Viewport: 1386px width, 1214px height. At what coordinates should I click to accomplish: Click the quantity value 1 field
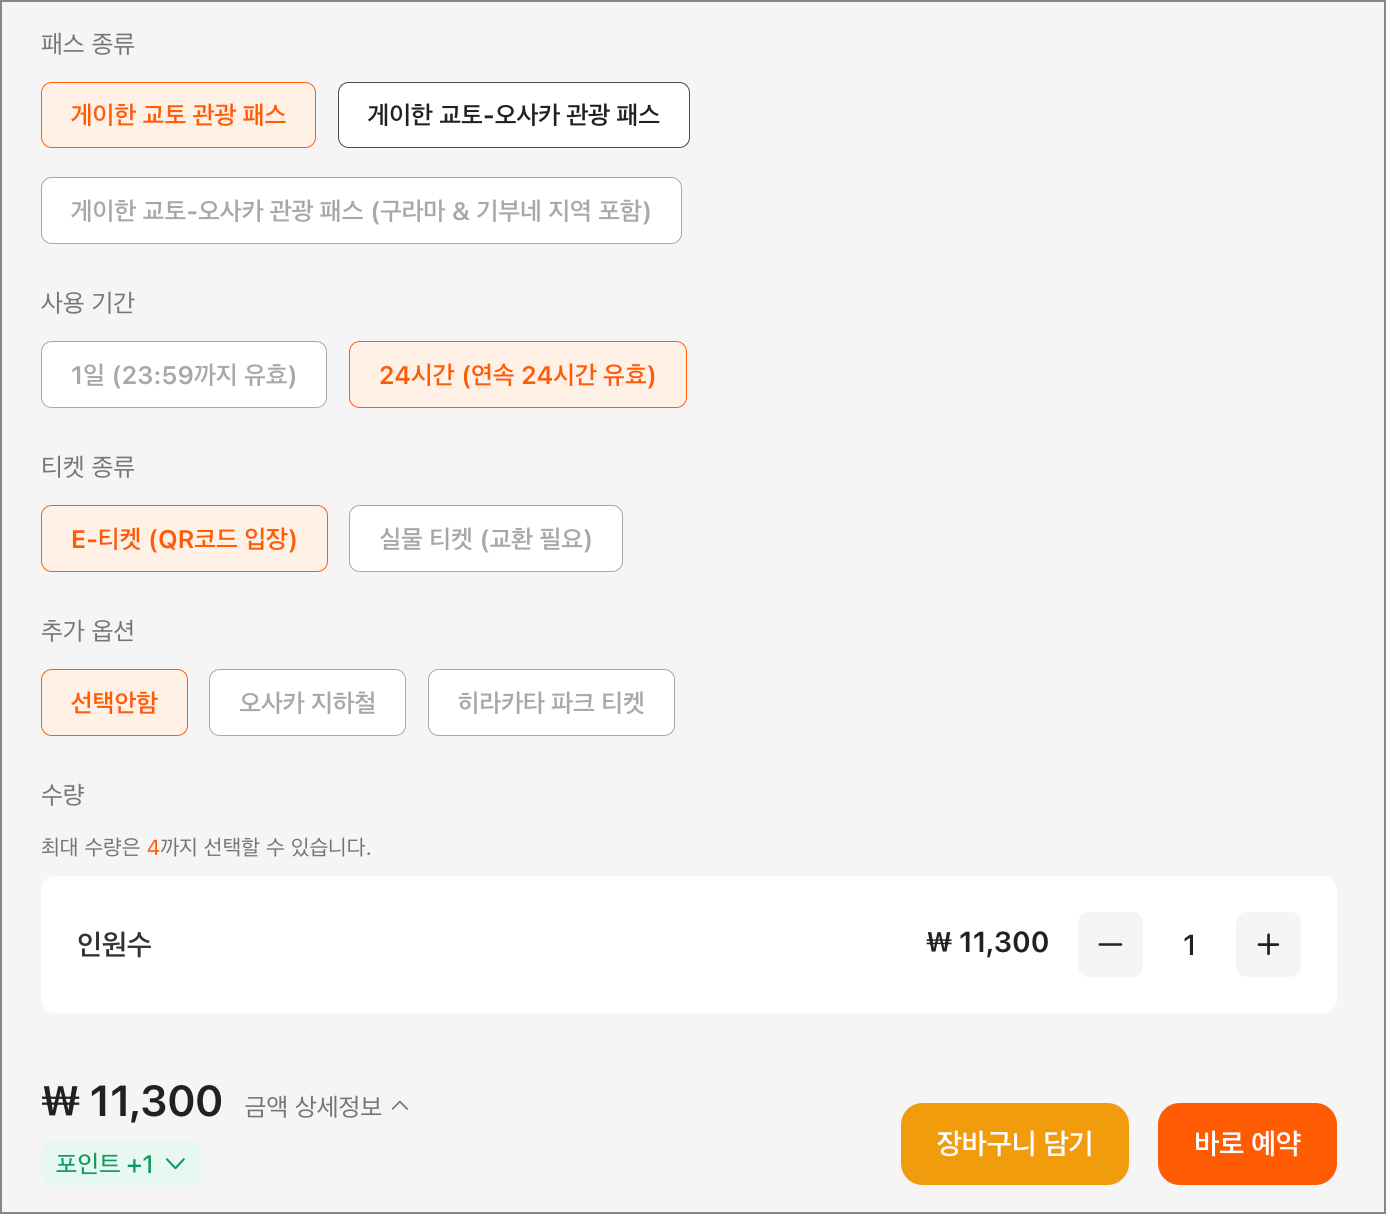click(x=1189, y=945)
